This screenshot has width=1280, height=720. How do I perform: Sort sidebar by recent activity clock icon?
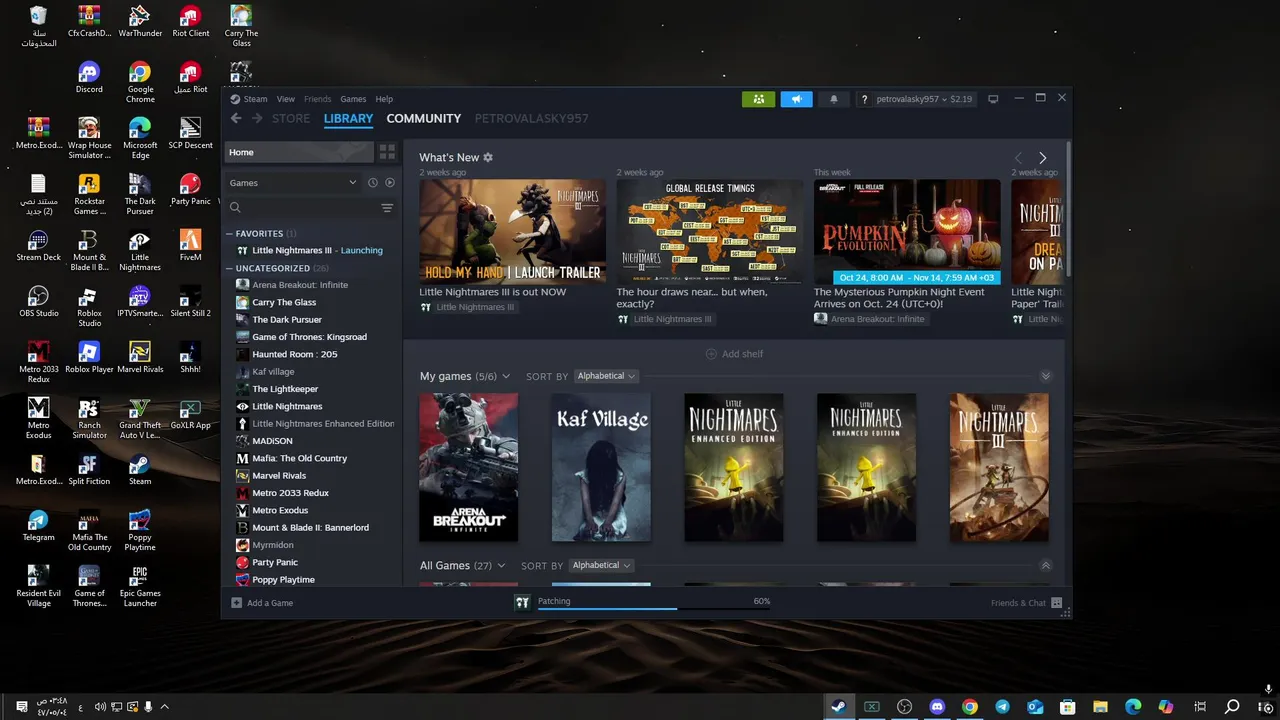(372, 183)
